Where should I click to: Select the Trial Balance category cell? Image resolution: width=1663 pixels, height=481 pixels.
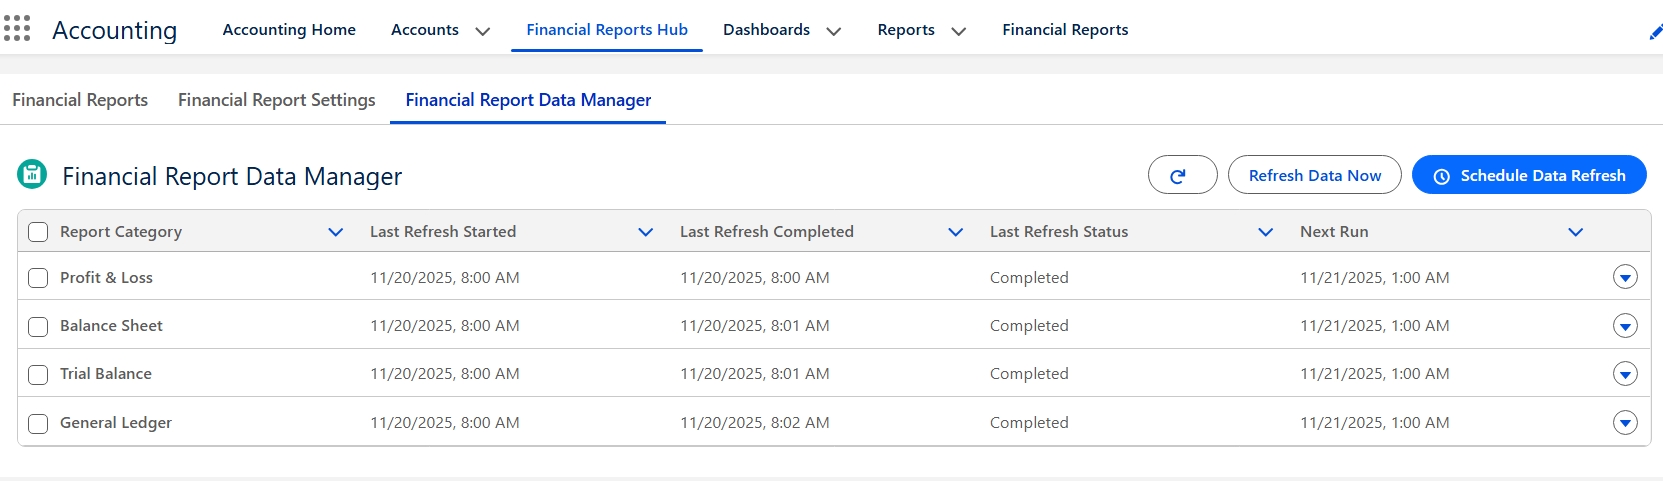[x=106, y=374]
